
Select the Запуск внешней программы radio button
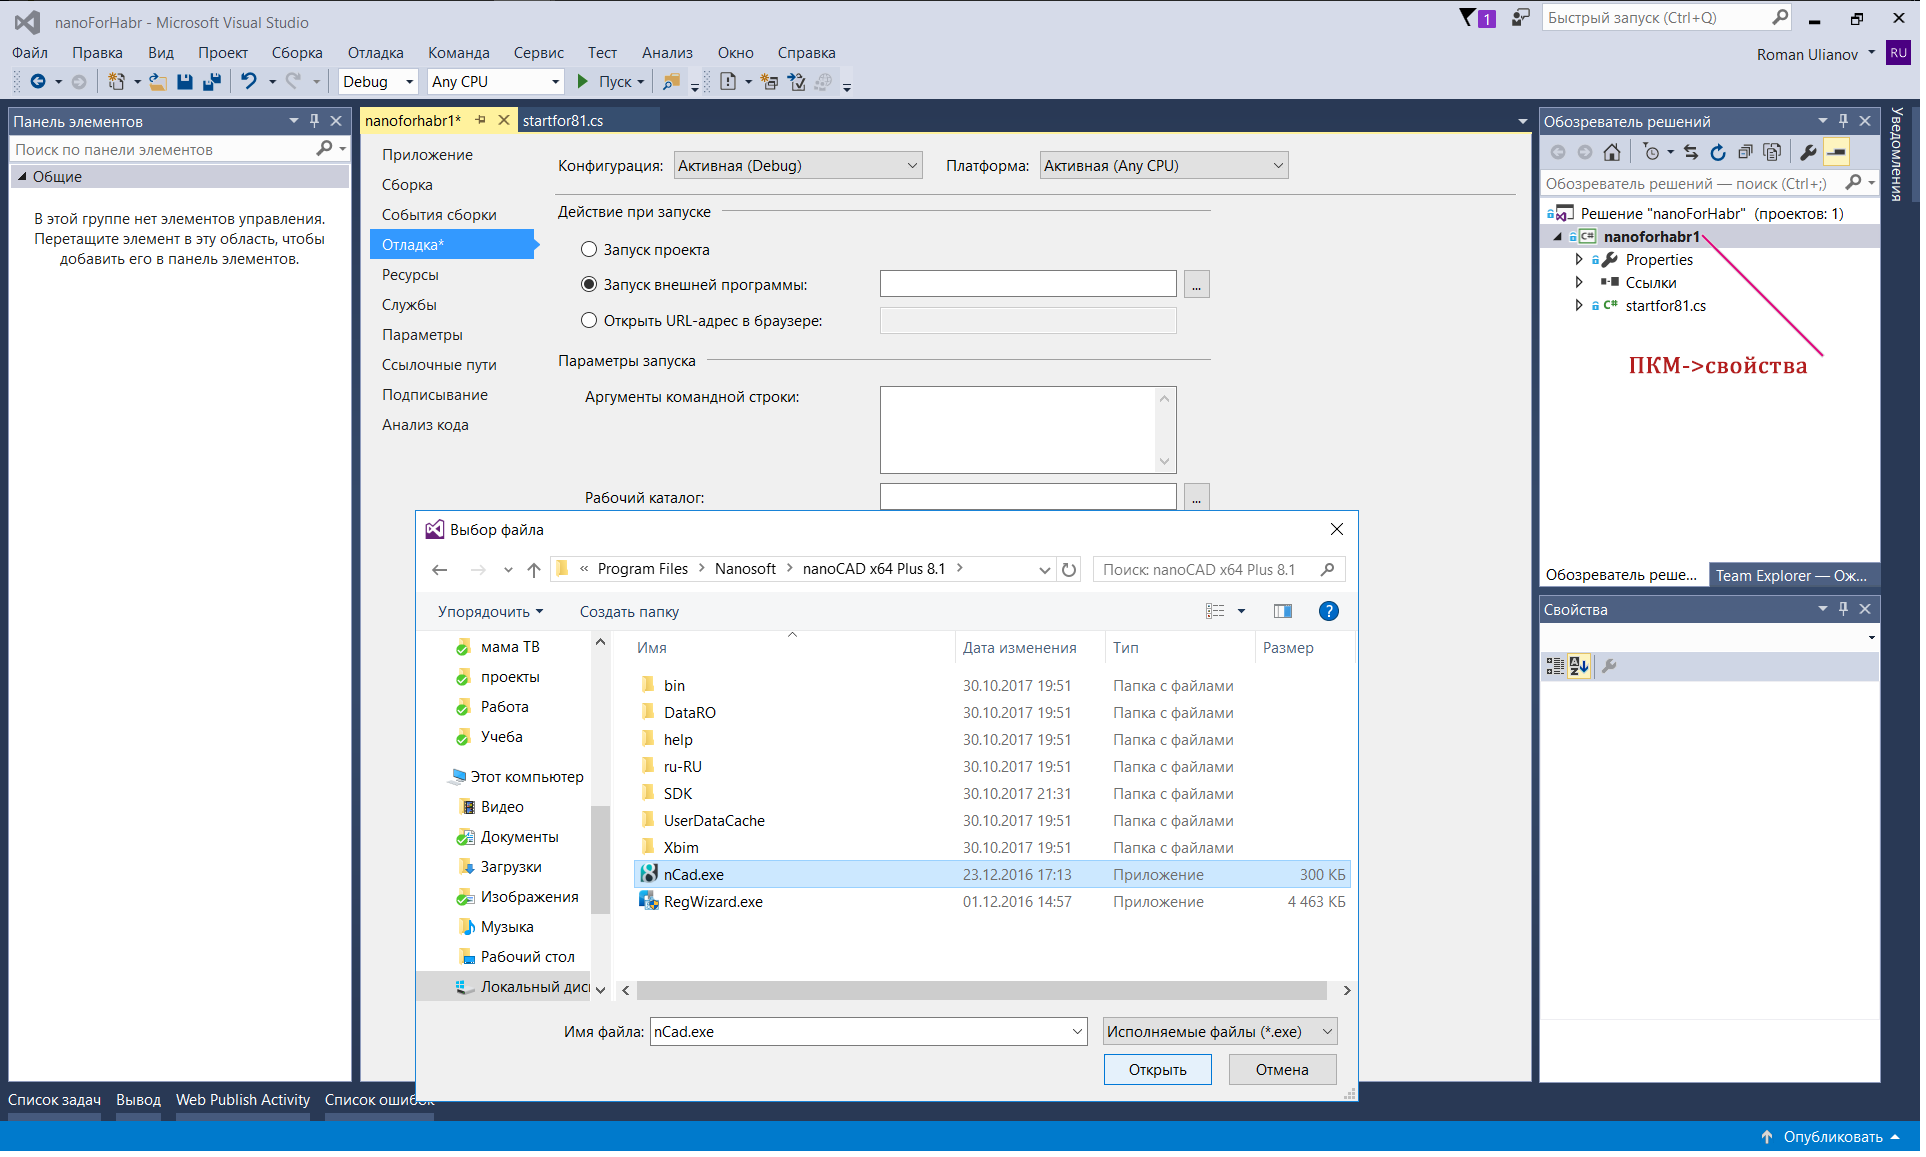pyautogui.click(x=589, y=285)
